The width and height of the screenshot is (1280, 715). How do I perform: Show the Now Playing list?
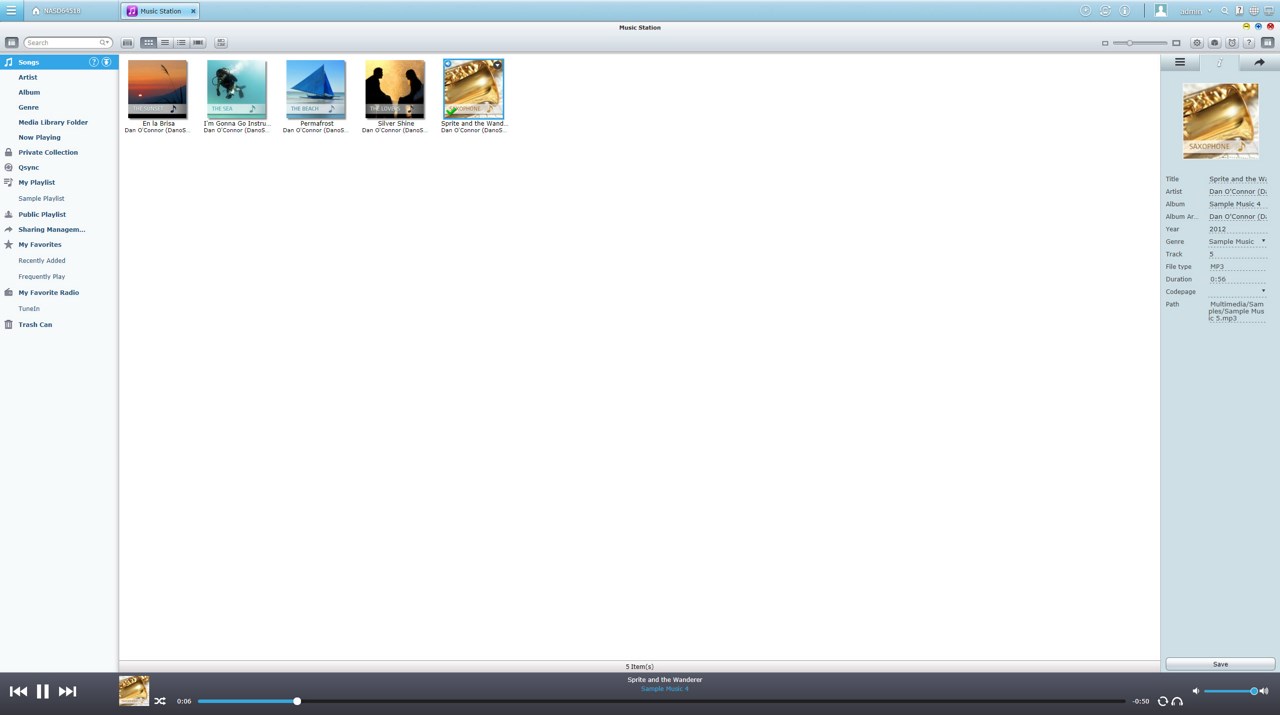point(39,137)
